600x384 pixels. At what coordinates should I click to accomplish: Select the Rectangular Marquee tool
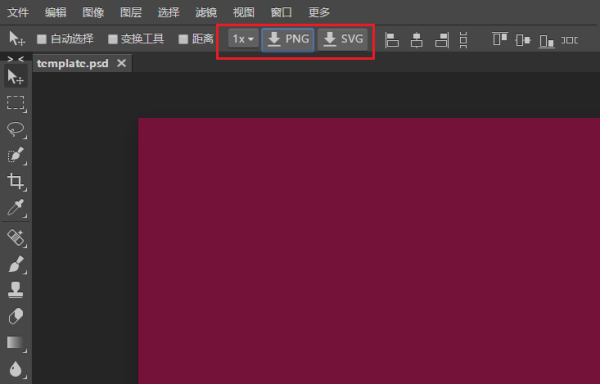(15, 103)
